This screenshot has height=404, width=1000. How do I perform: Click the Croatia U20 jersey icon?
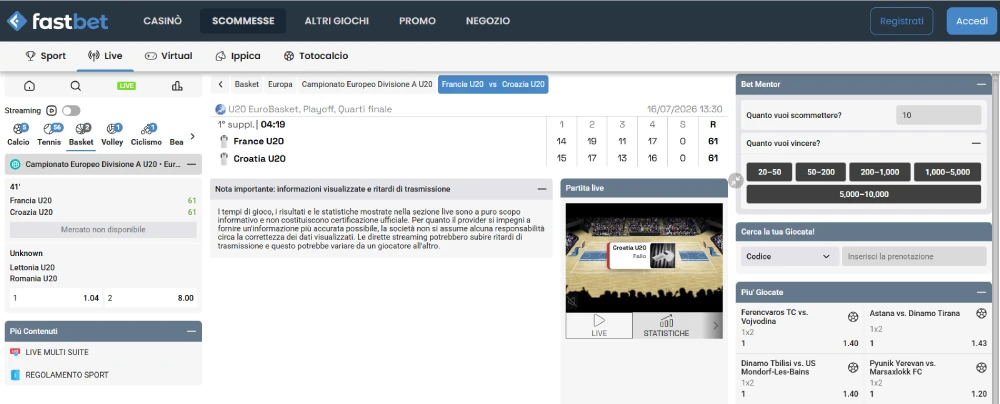[x=224, y=158]
